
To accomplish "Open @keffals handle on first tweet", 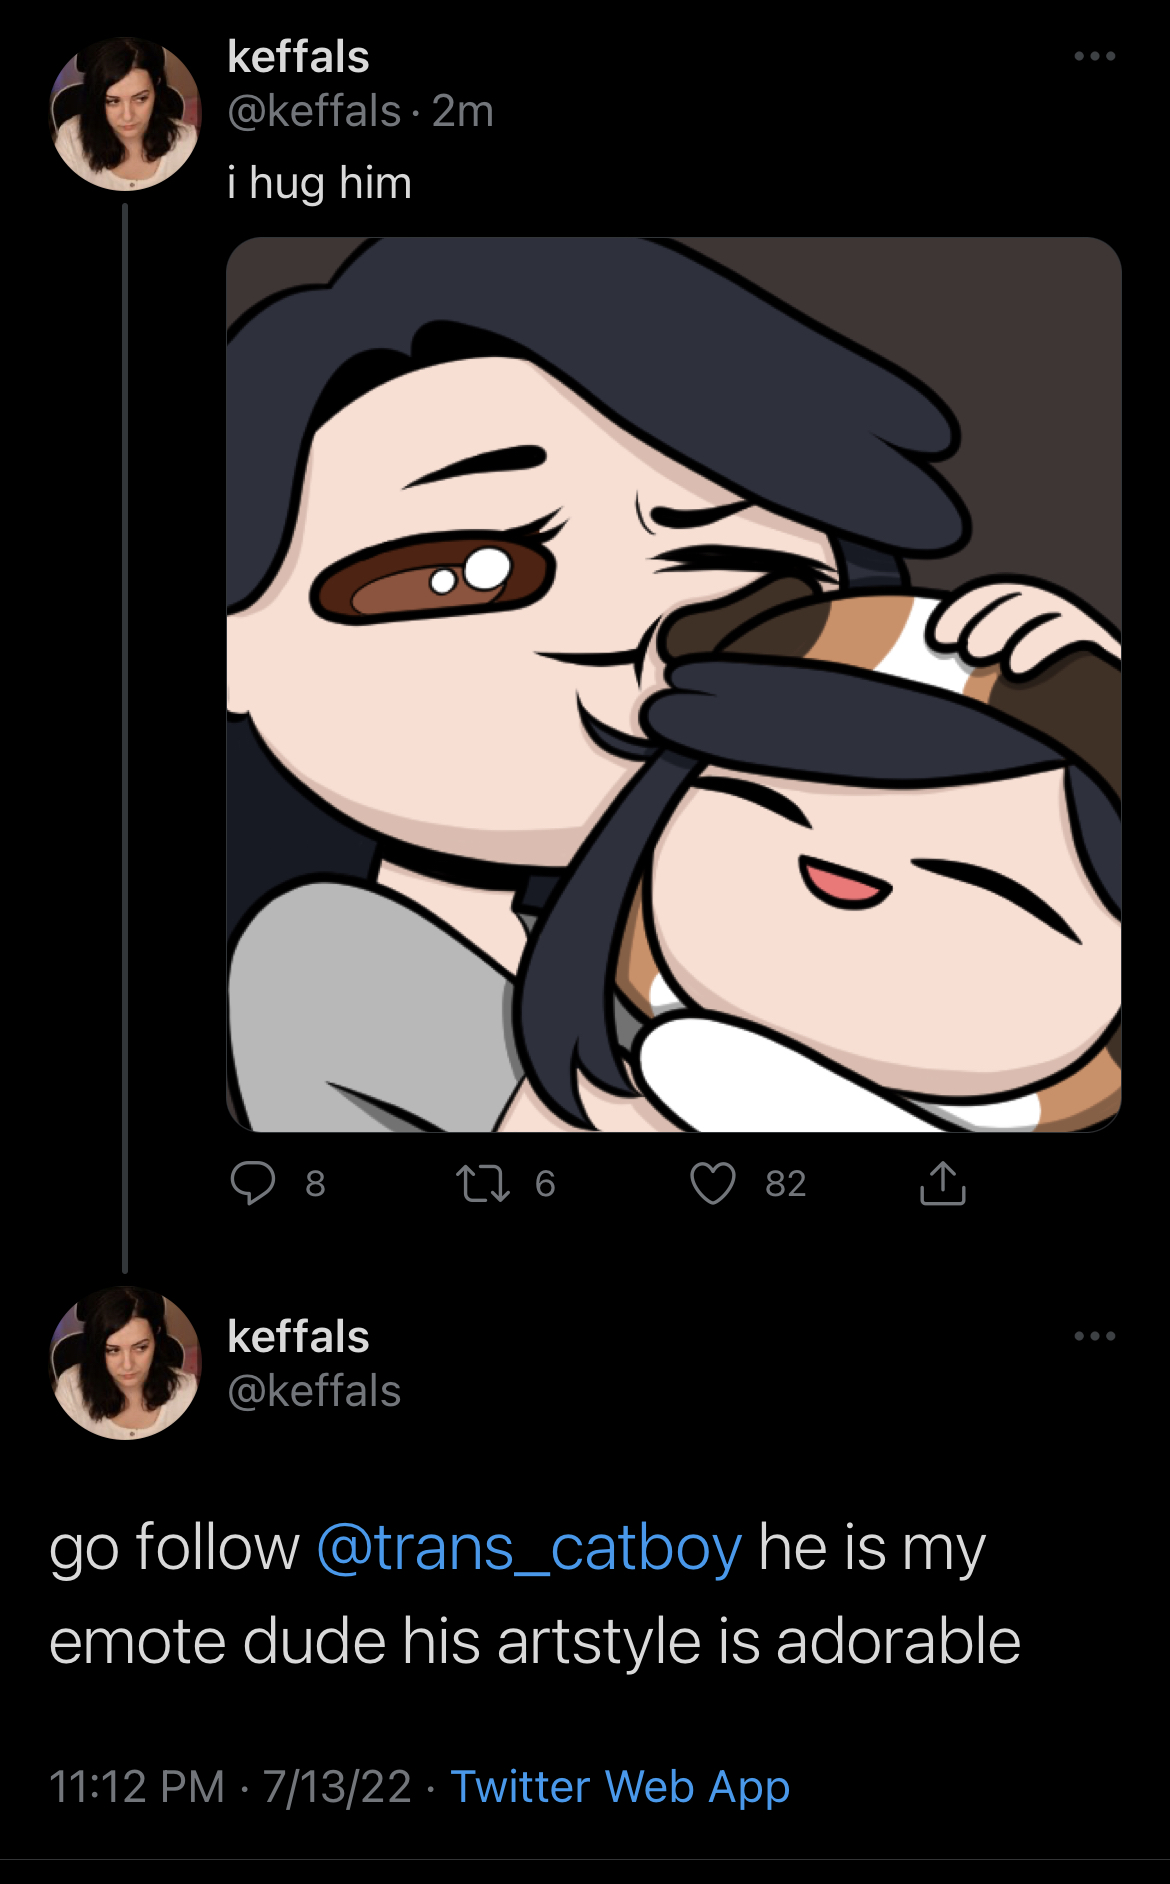I will [314, 111].
